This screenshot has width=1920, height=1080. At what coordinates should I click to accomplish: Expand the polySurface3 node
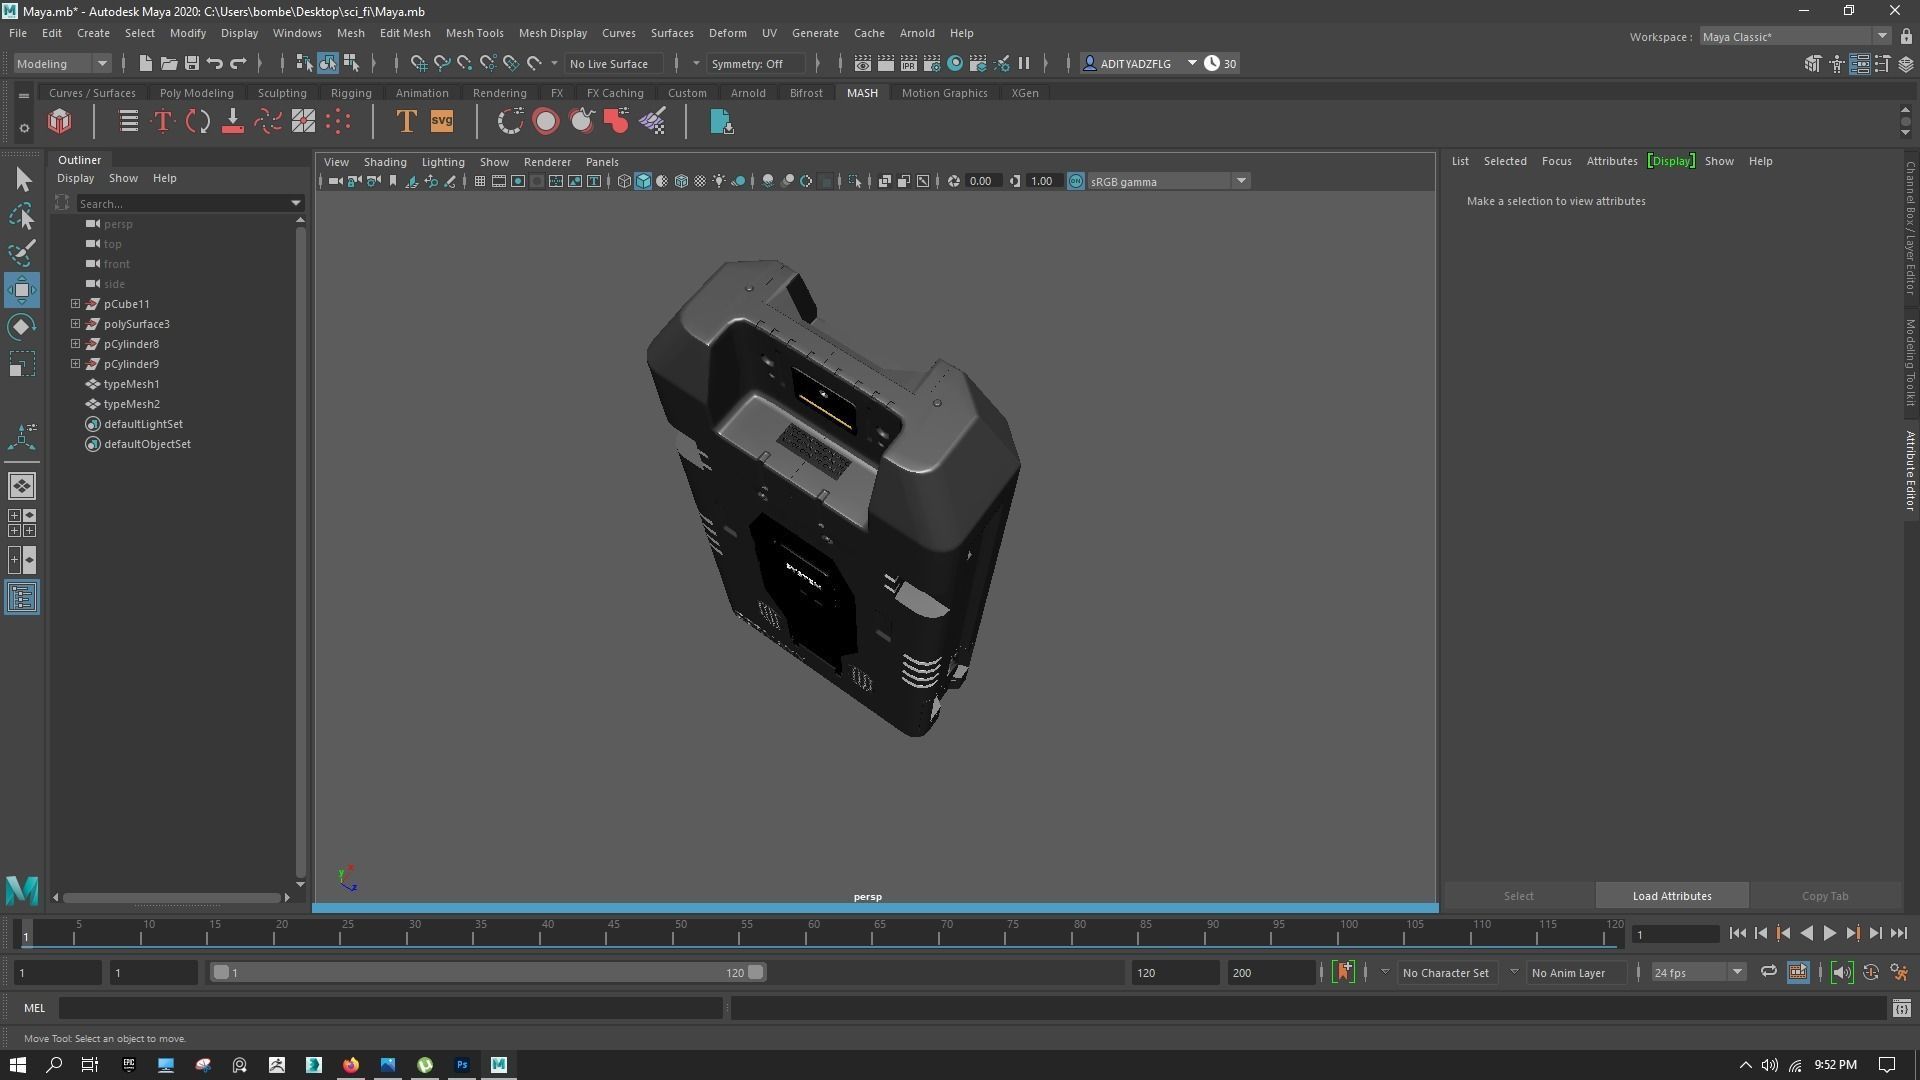pyautogui.click(x=75, y=324)
